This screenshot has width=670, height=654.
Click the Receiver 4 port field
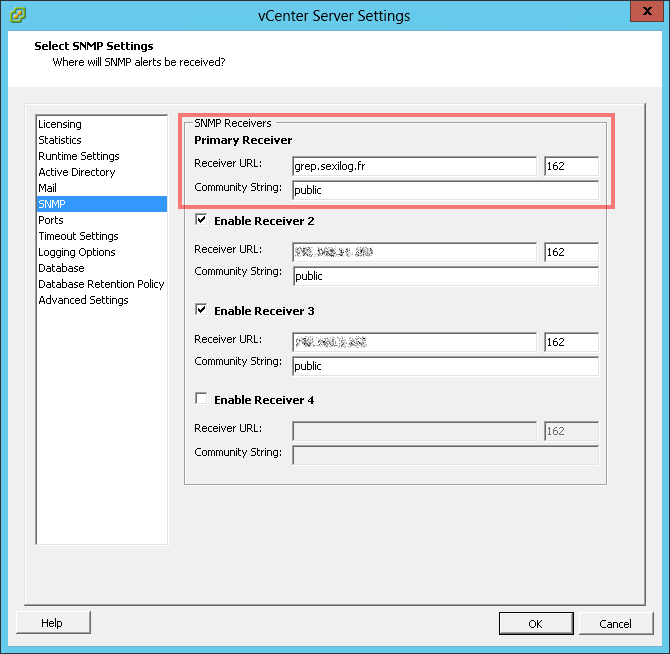(571, 431)
